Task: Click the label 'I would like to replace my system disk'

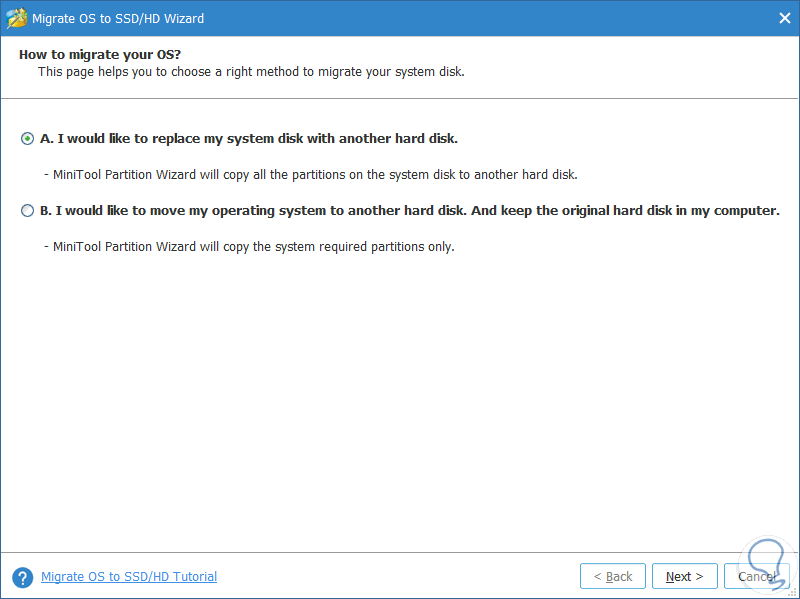Action: pos(248,139)
